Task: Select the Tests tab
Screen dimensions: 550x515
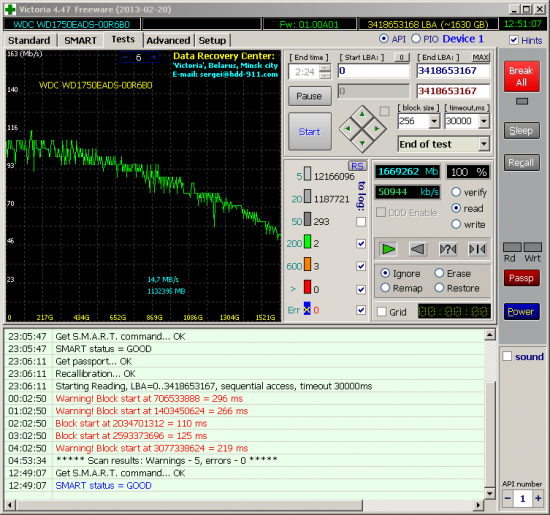Action: (x=123, y=39)
